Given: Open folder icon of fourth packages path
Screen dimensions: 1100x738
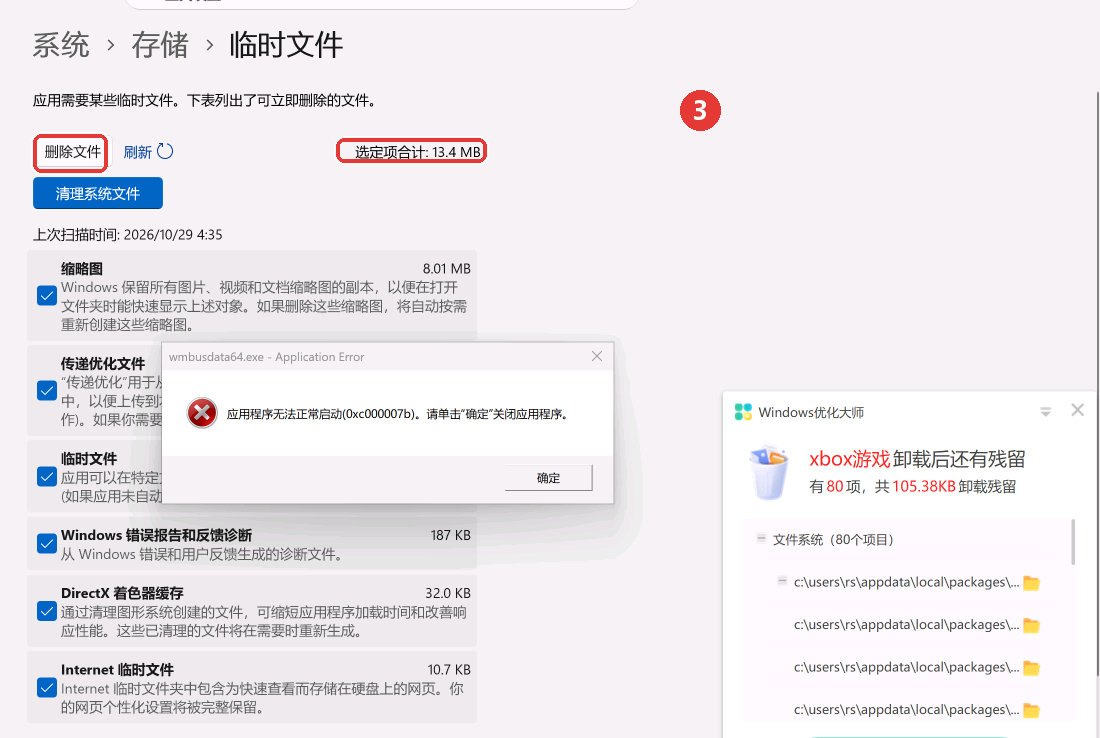Looking at the screenshot, I should coord(1031,710).
